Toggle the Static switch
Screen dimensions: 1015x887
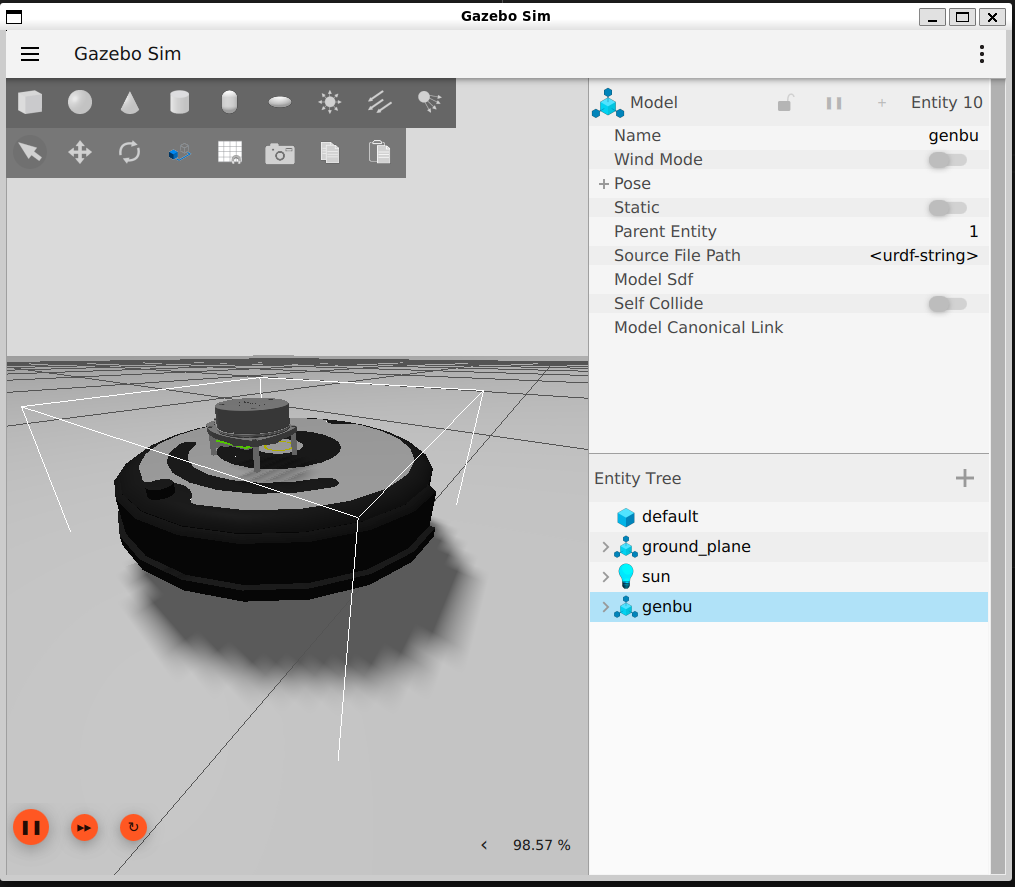(946, 208)
